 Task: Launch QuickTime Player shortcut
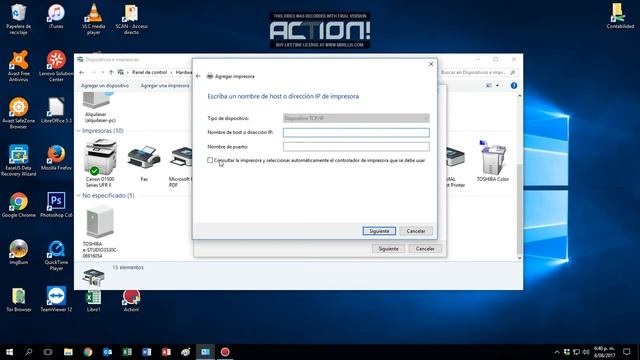(56, 255)
